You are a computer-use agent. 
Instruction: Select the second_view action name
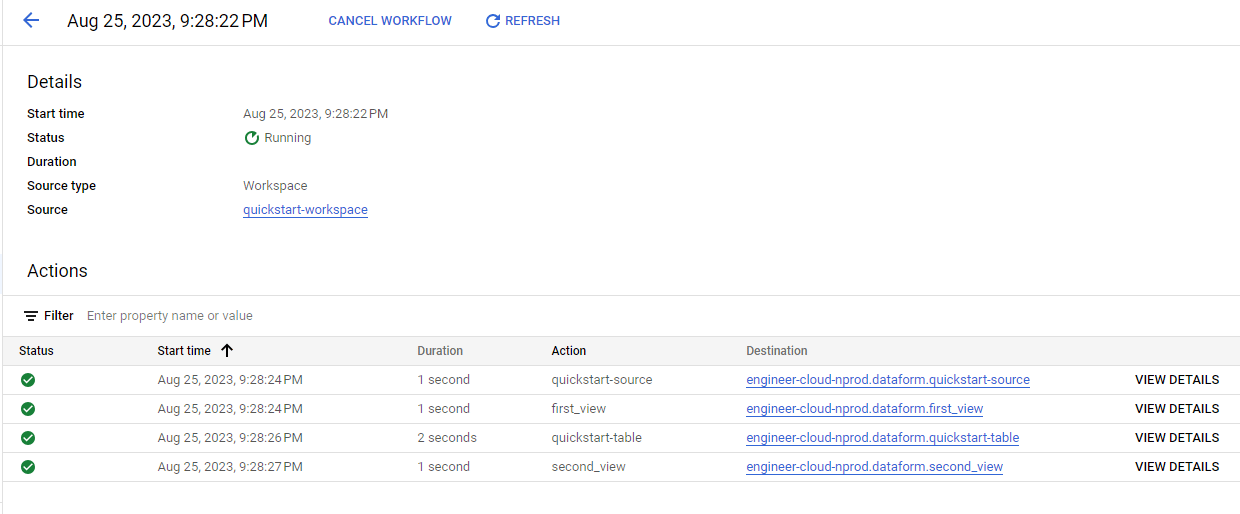click(589, 467)
